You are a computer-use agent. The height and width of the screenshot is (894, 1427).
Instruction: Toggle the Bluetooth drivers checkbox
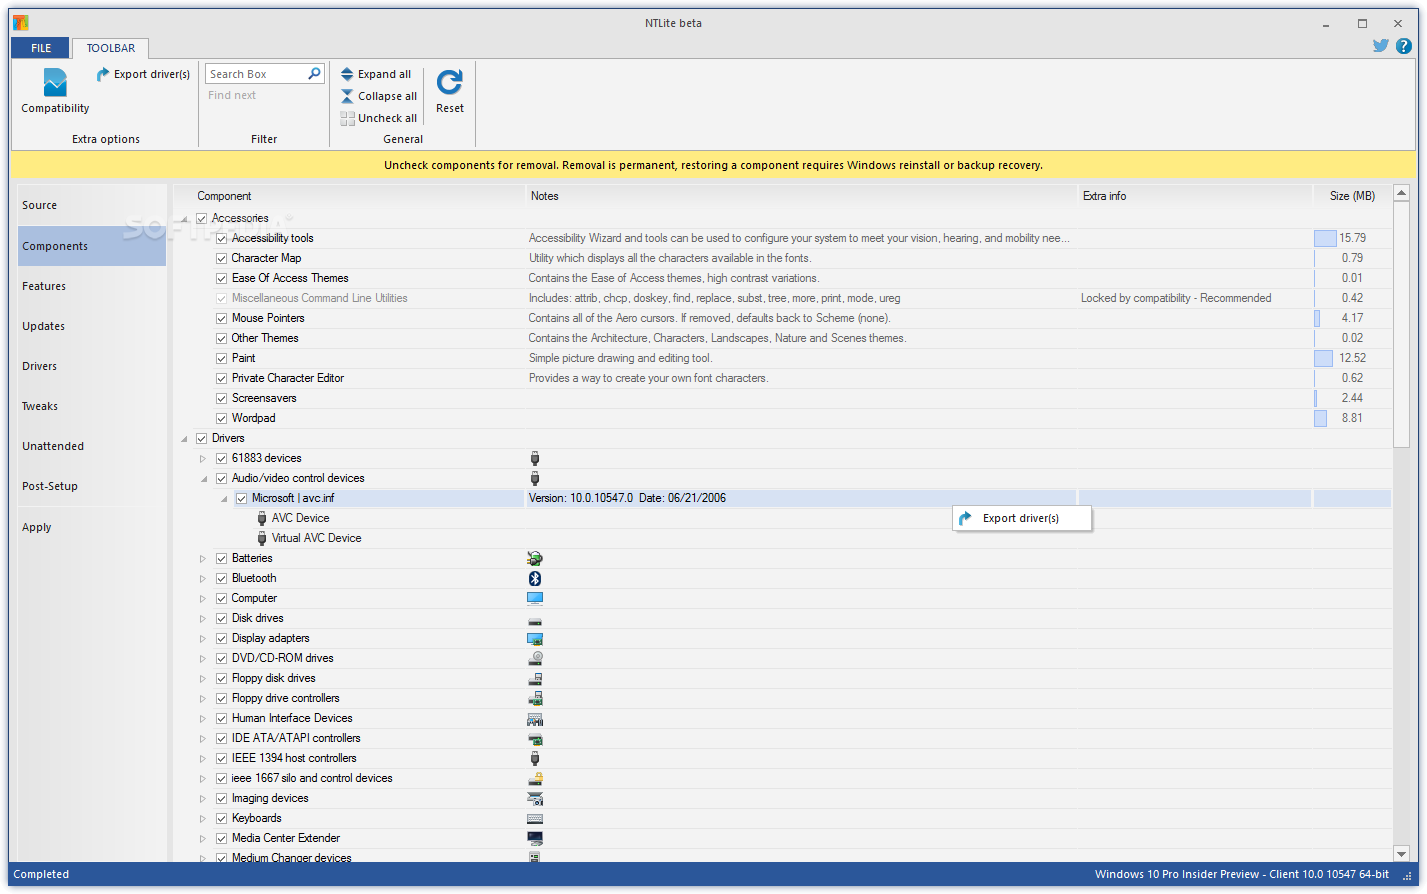click(222, 578)
